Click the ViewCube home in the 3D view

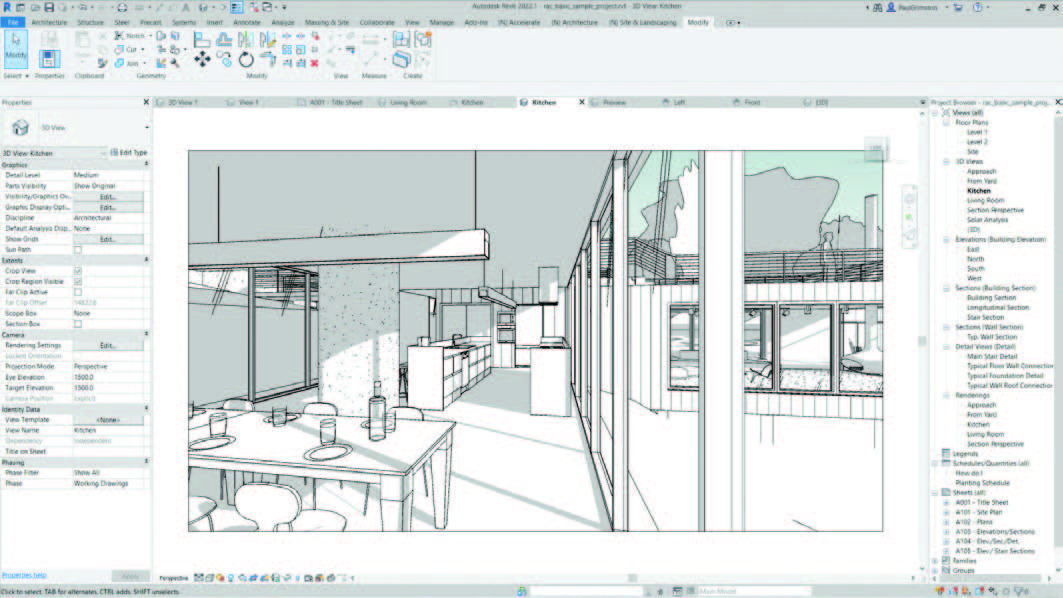point(875,150)
